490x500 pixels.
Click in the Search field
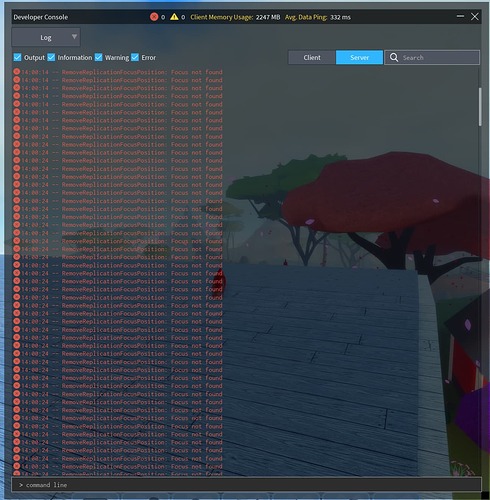pyautogui.click(x=432, y=57)
